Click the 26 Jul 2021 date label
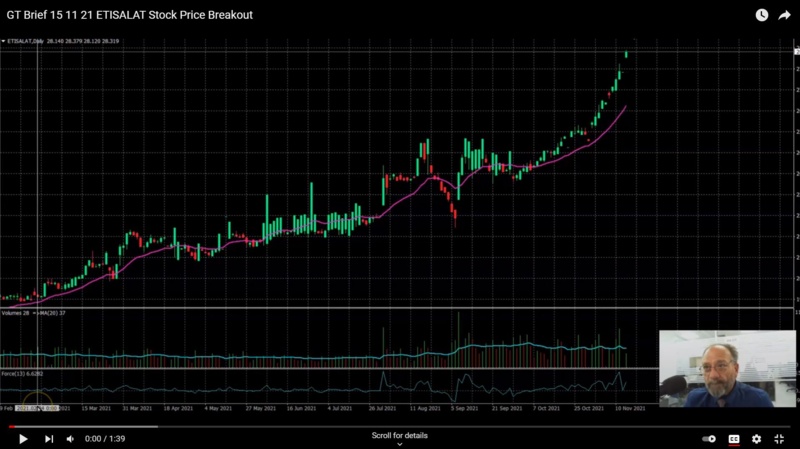The height and width of the screenshot is (449, 800). tap(382, 408)
